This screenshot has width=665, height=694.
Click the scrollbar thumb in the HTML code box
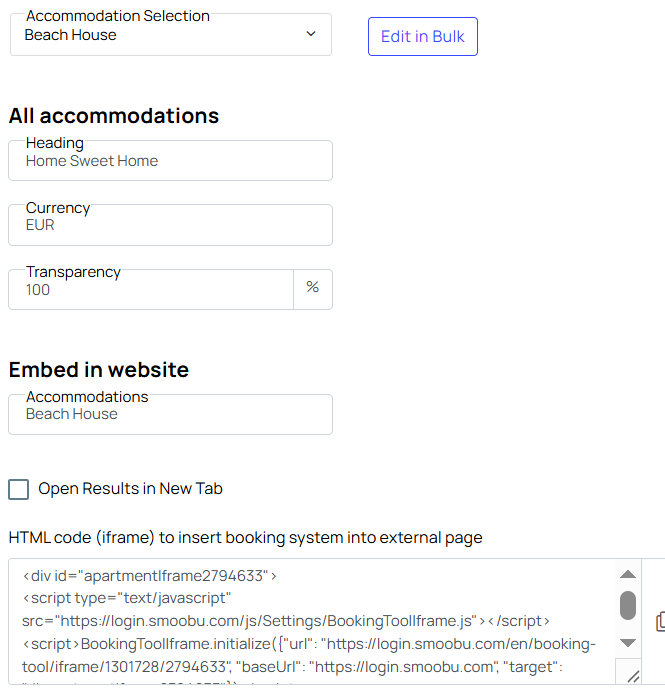[628, 605]
